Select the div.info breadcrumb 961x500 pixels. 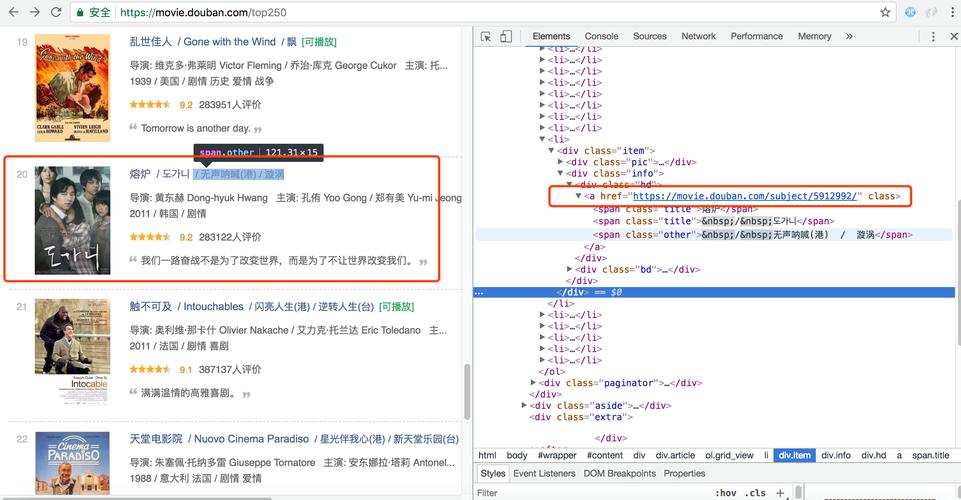point(836,455)
